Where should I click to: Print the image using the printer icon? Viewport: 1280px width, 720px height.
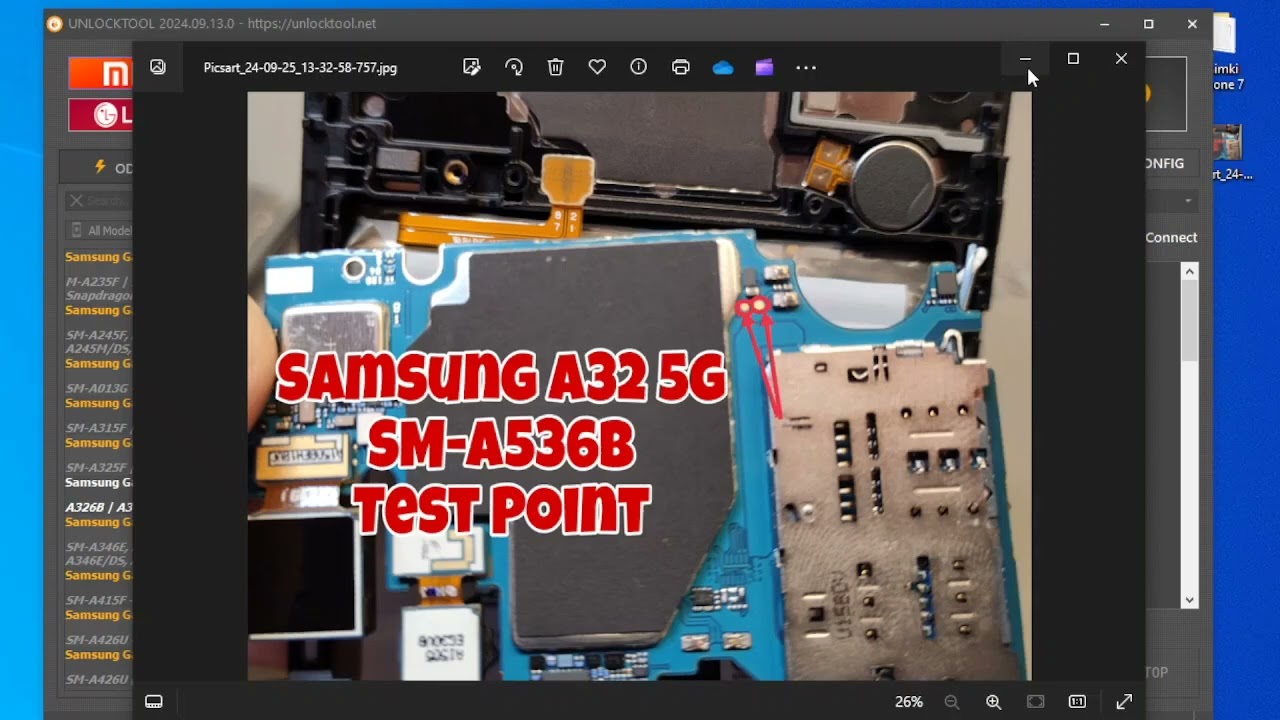point(681,67)
